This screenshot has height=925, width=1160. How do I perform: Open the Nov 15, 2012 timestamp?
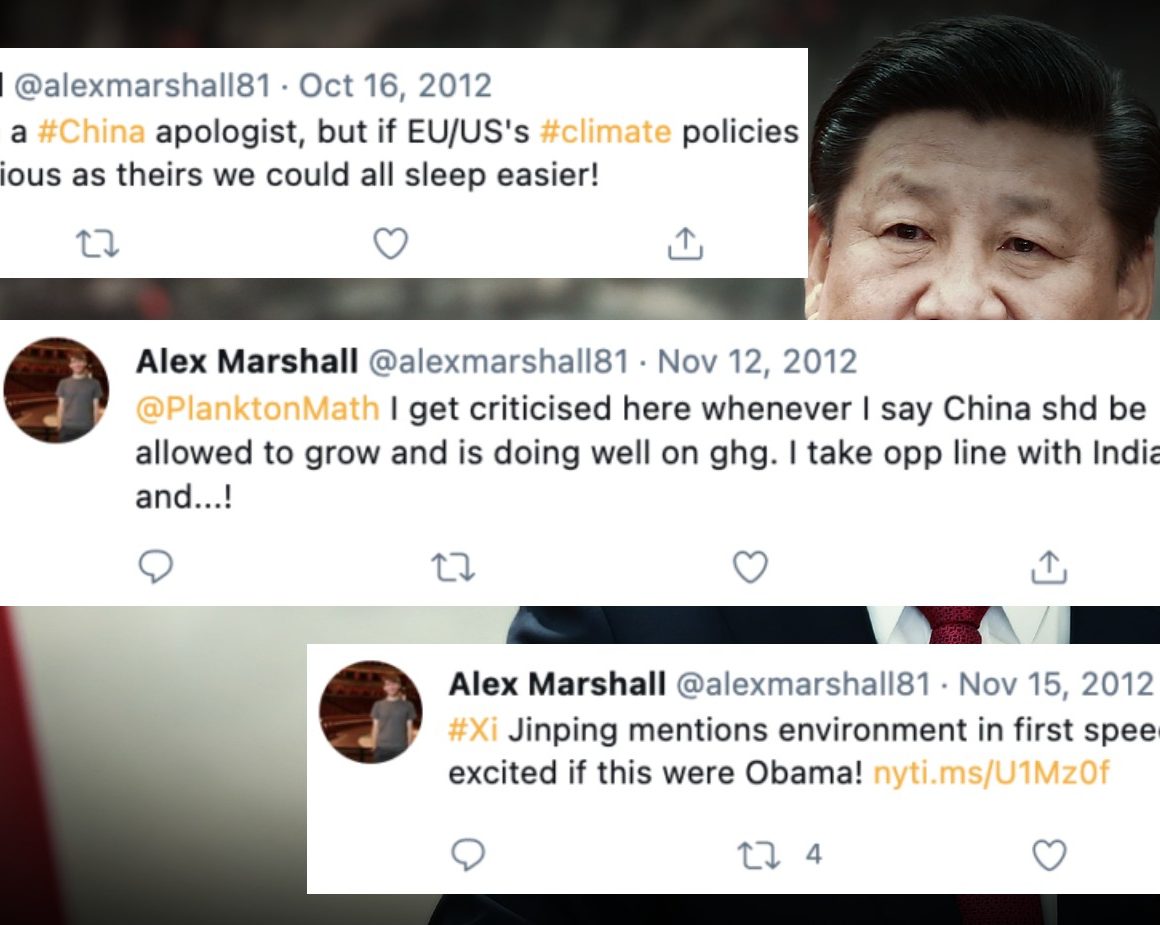(1056, 684)
